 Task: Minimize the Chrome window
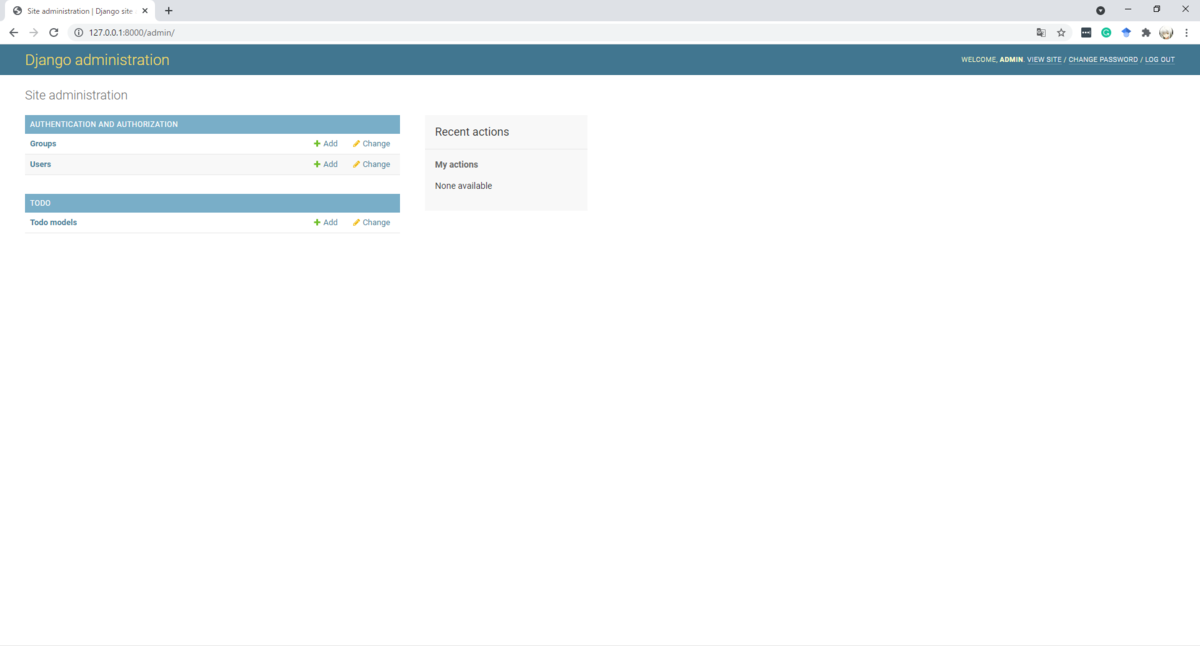click(x=1128, y=9)
